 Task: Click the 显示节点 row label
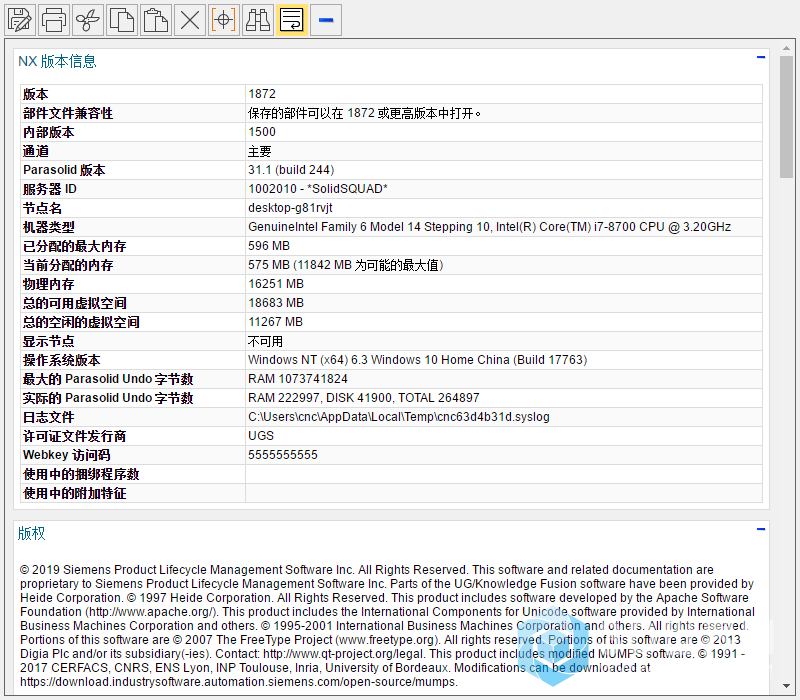tap(48, 341)
